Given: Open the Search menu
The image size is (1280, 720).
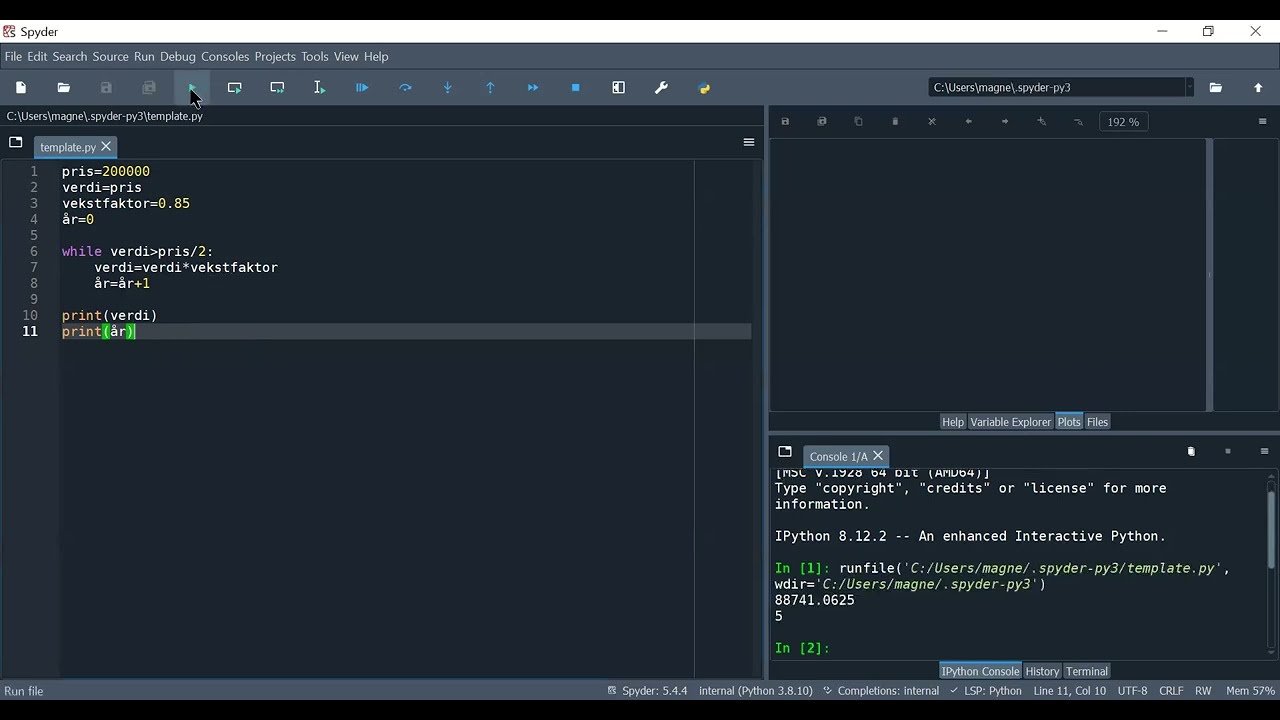Looking at the screenshot, I should (70, 57).
